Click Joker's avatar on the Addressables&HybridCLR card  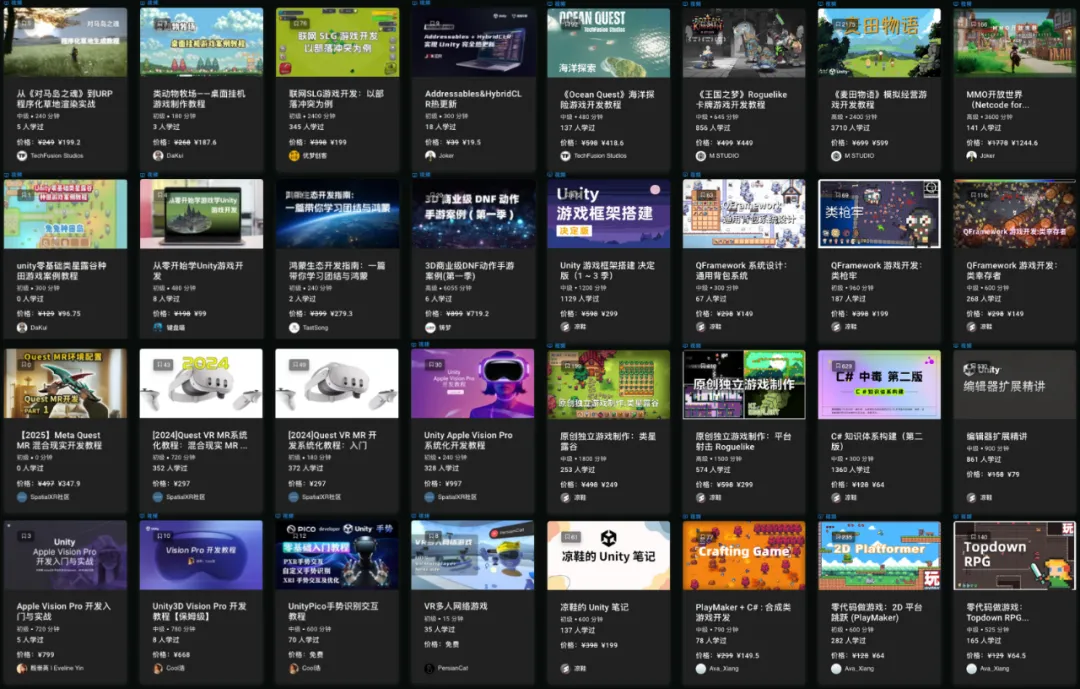(x=430, y=156)
